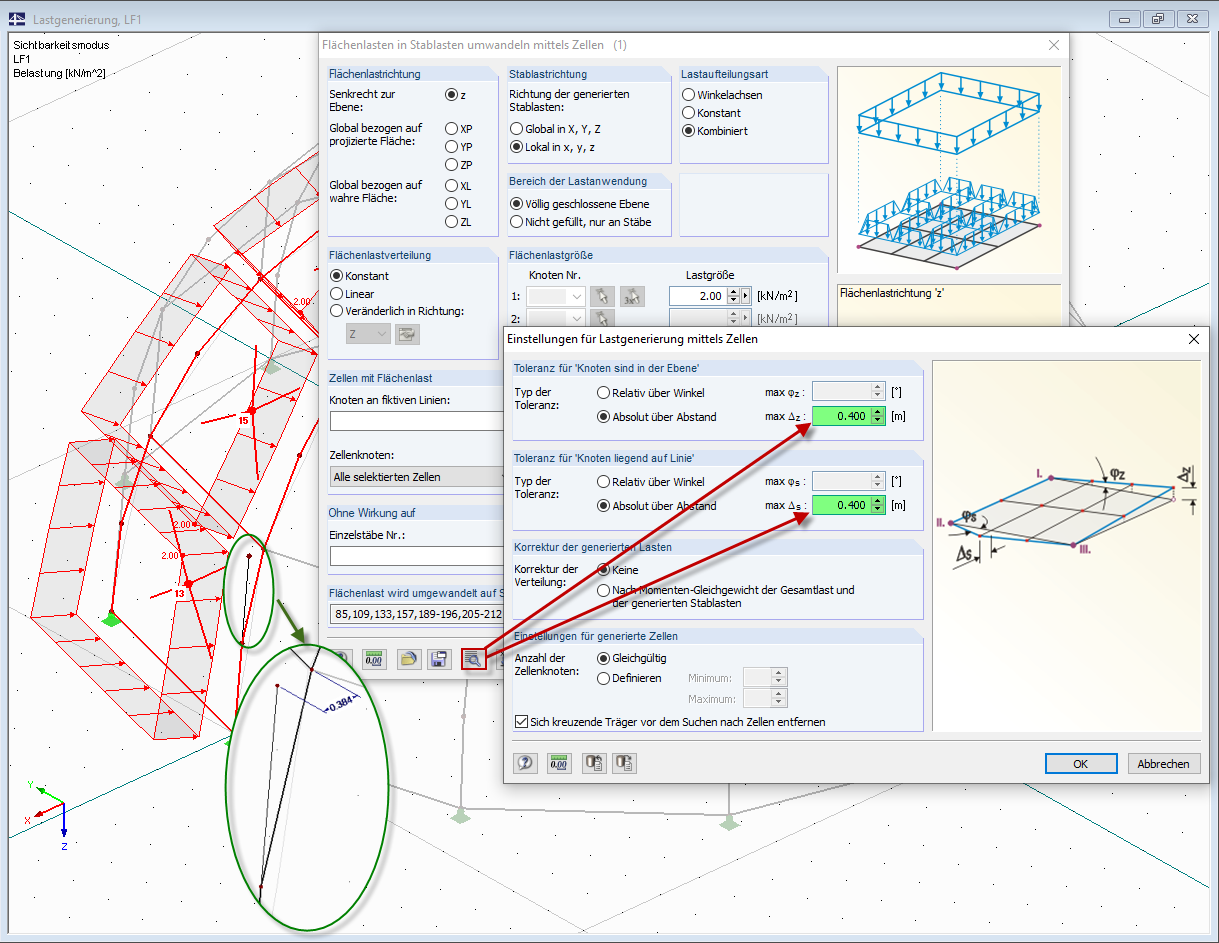The height and width of the screenshot is (943, 1219).
Task: Click member list field 85,109,133,157
Action: [417, 613]
